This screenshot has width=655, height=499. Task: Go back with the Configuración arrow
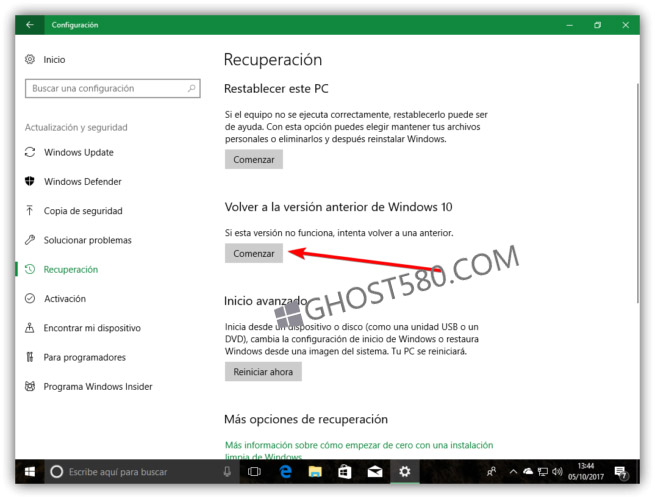click(x=30, y=25)
